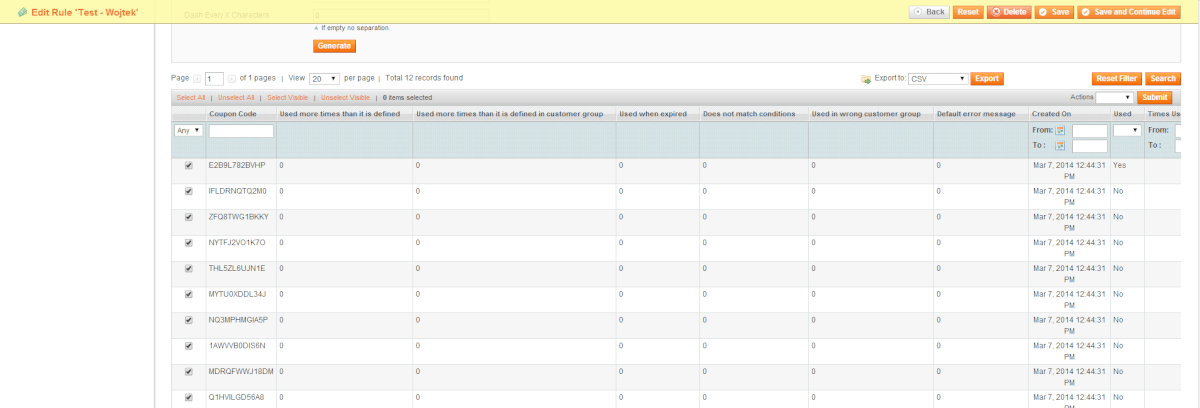This screenshot has width=1200, height=408.
Task: Open the Created On 'From' calendar icon
Action: coord(1060,131)
